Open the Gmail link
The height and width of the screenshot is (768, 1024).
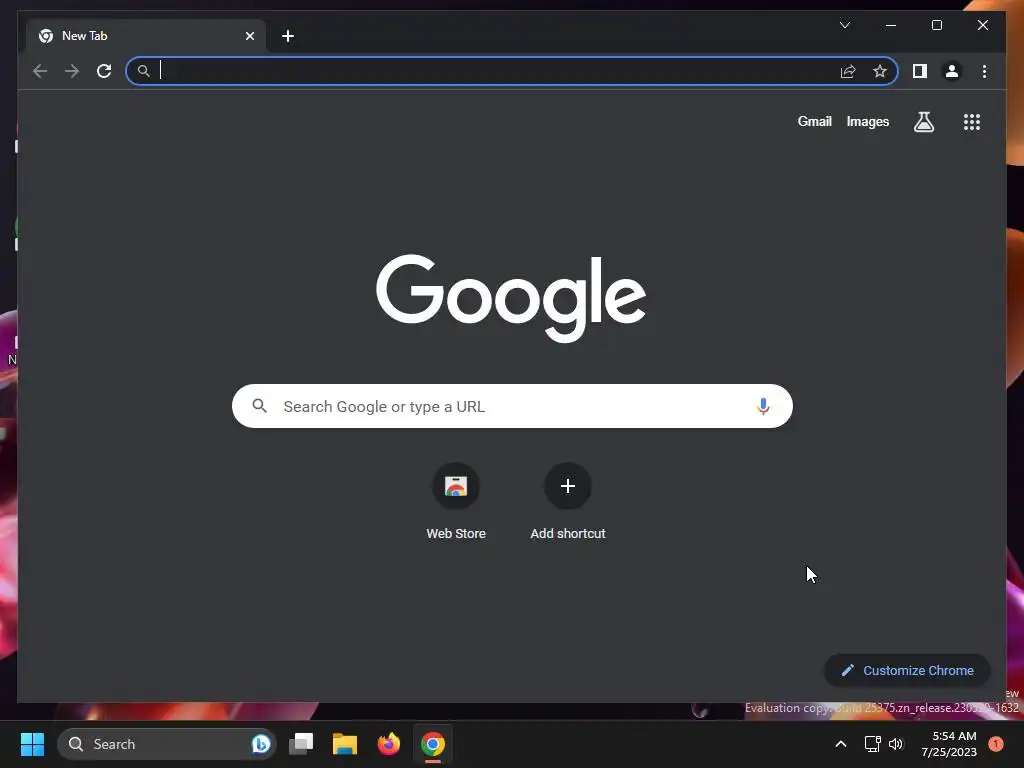814,121
